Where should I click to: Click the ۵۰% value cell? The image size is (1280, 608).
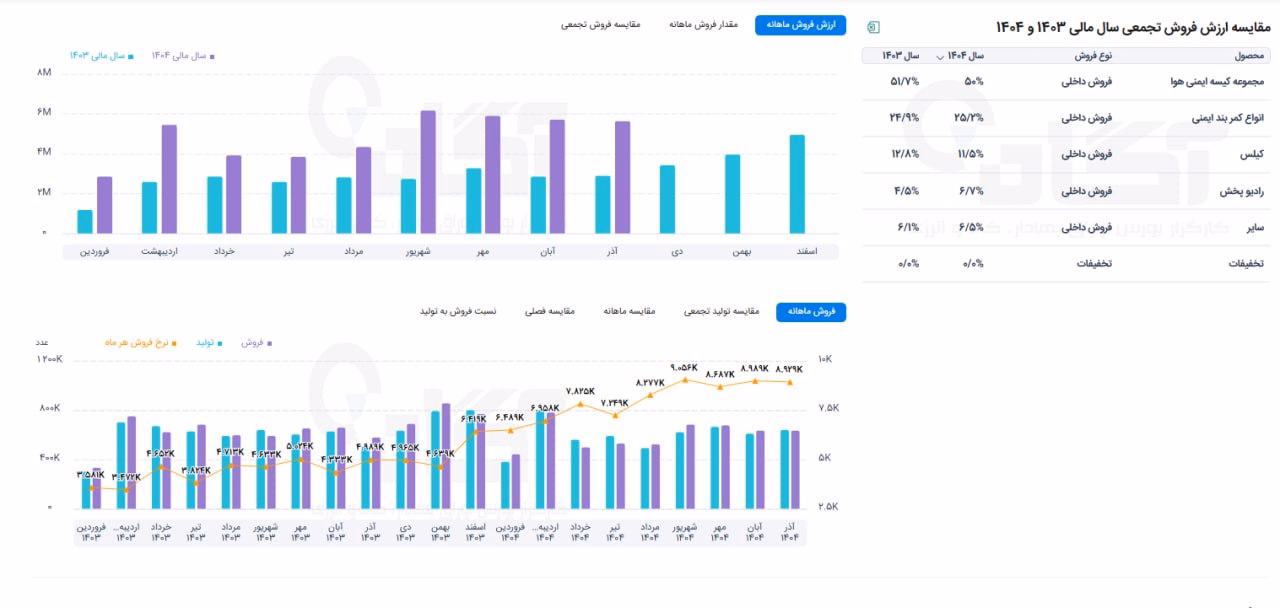point(973,82)
